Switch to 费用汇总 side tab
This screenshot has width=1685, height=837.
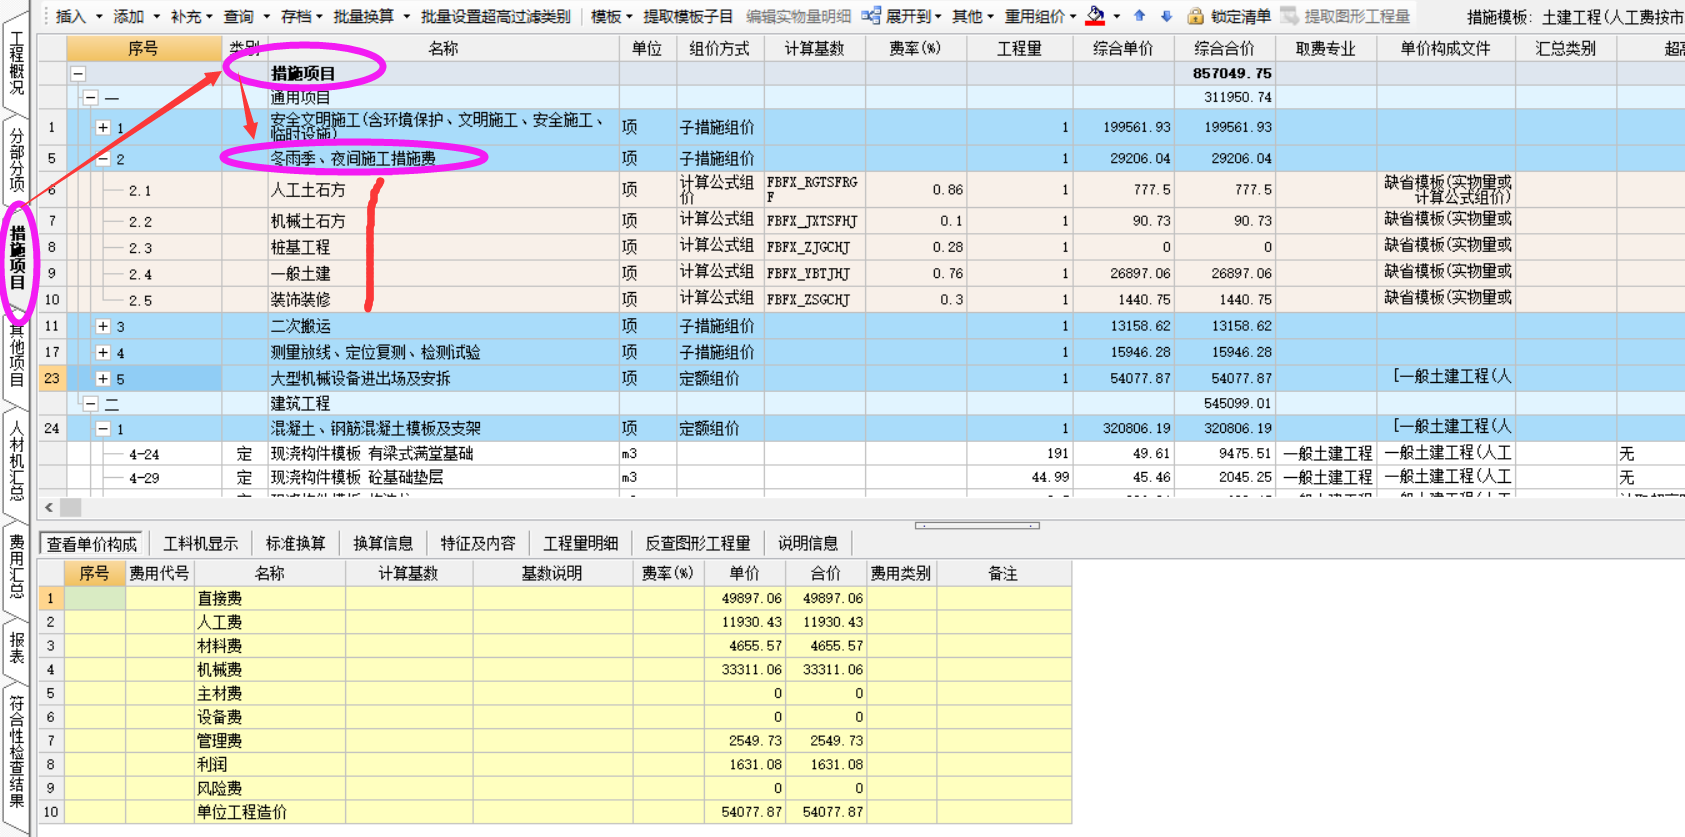click(17, 566)
